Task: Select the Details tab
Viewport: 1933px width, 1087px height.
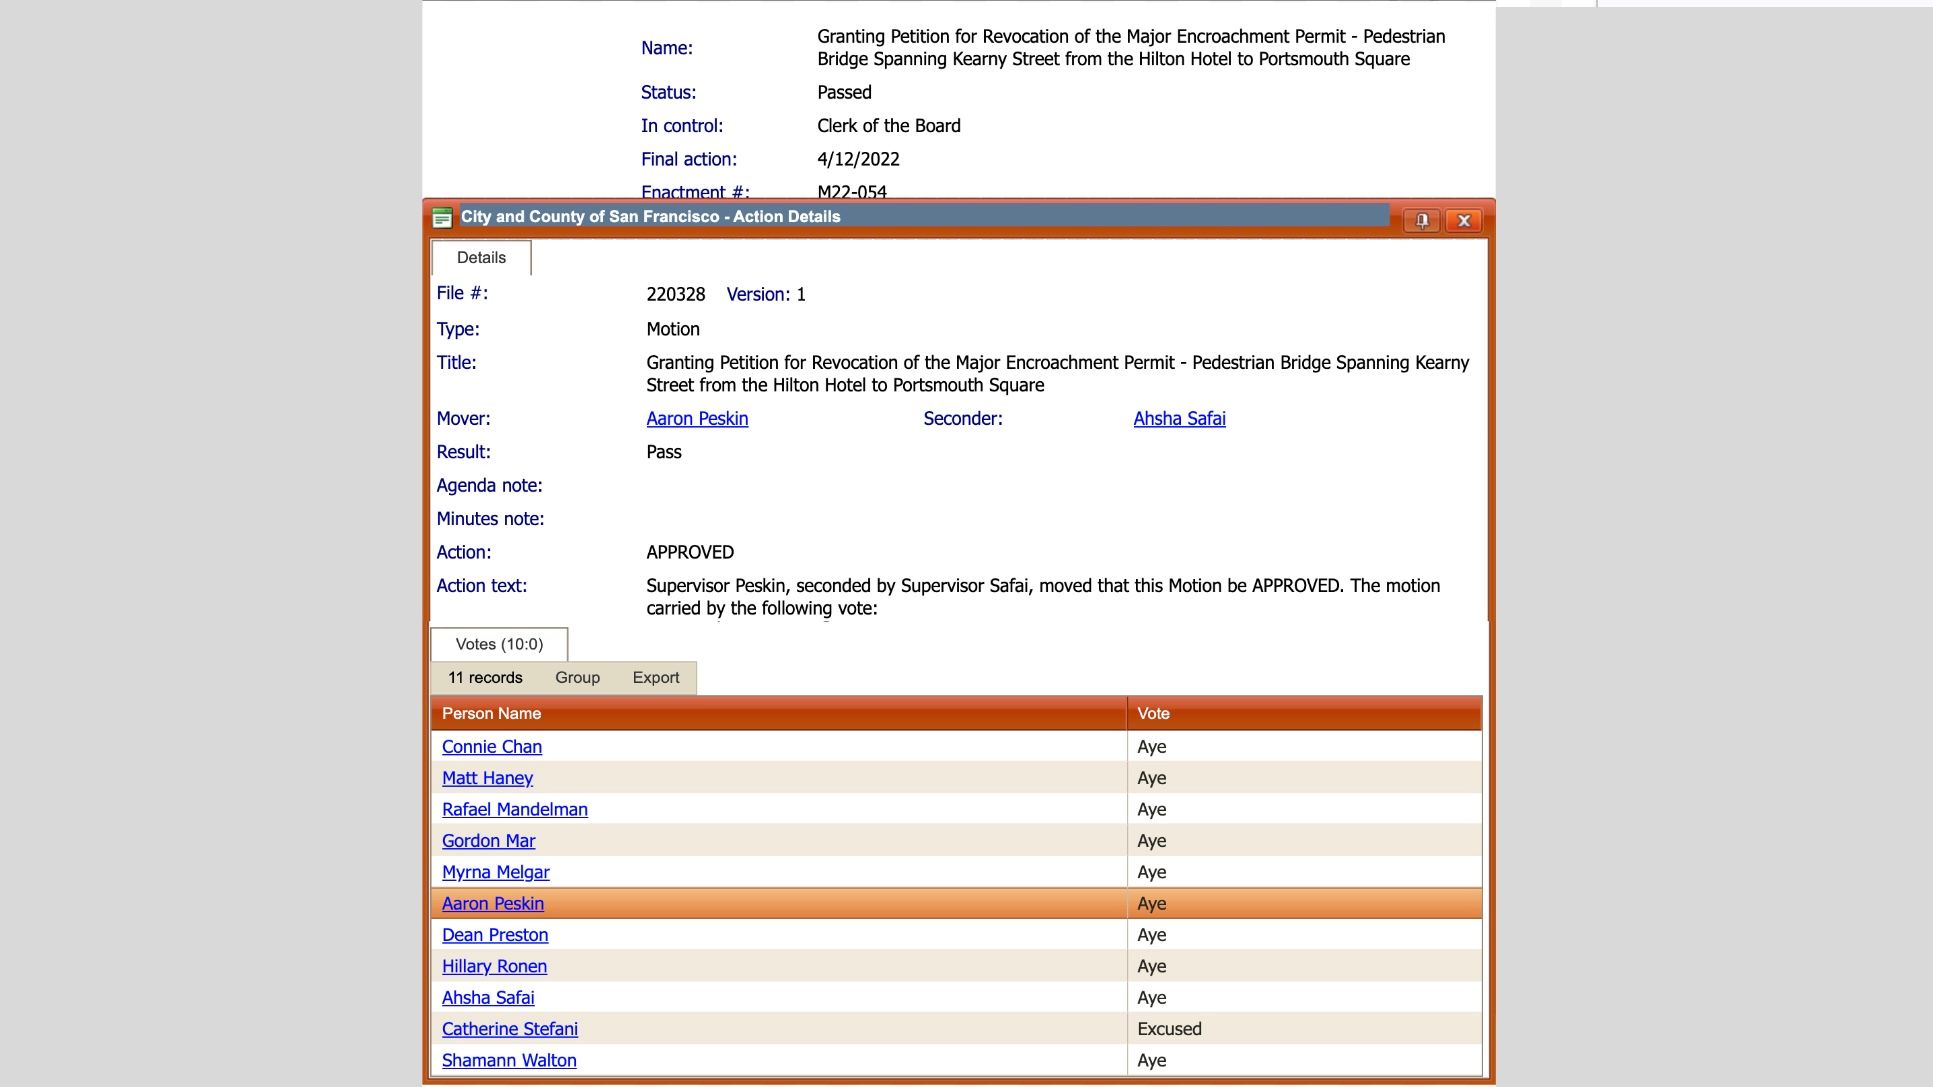Action: click(481, 257)
